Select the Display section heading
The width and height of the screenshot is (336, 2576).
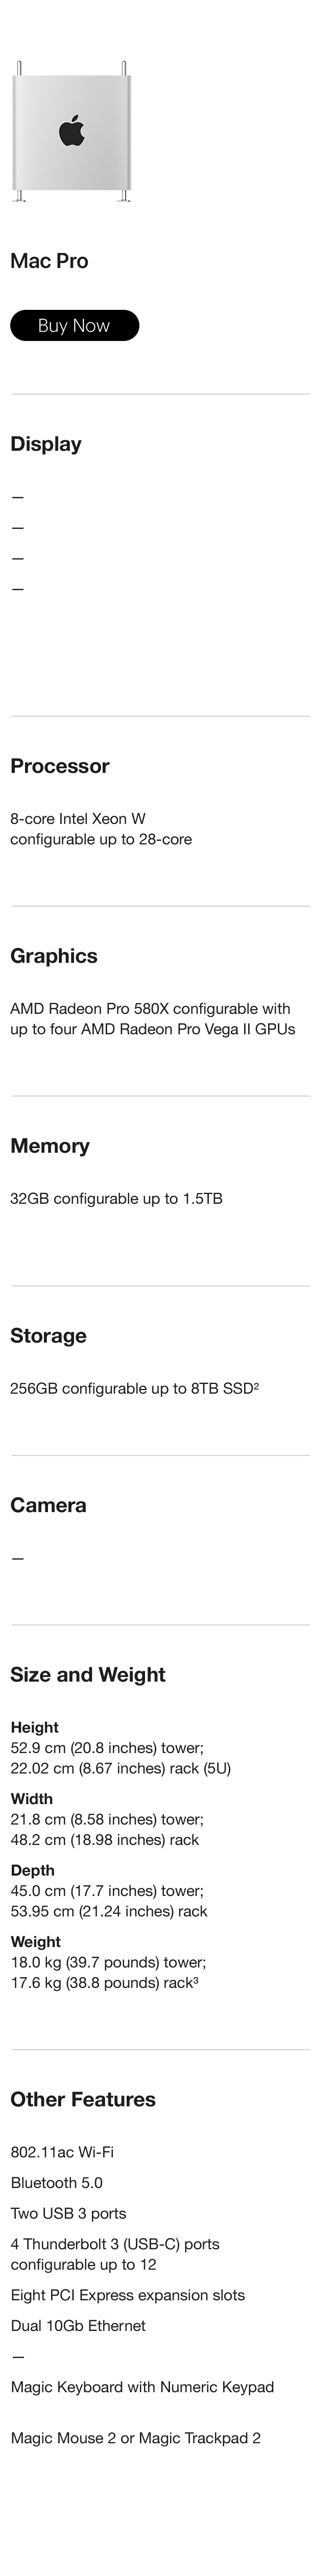tap(46, 444)
